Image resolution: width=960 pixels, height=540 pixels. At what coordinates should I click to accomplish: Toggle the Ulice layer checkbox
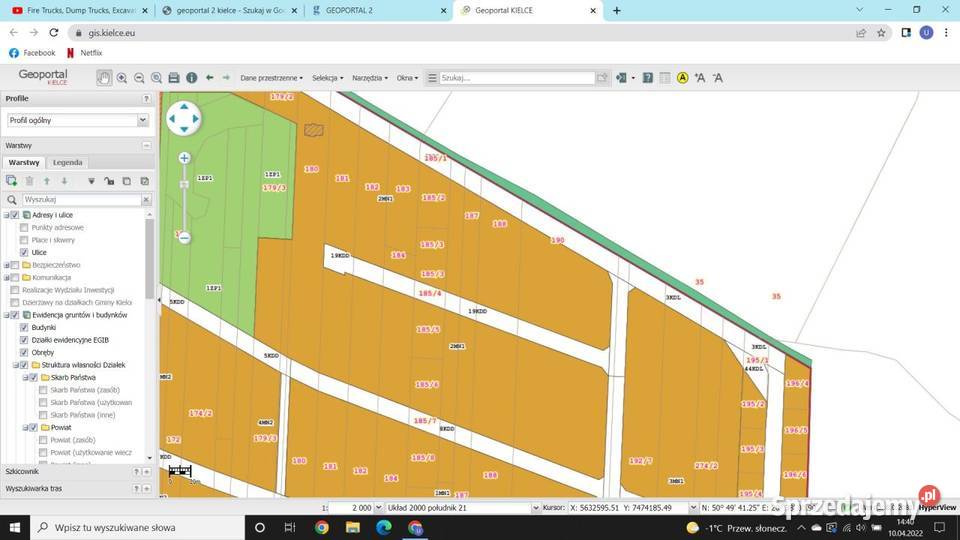(x=25, y=252)
